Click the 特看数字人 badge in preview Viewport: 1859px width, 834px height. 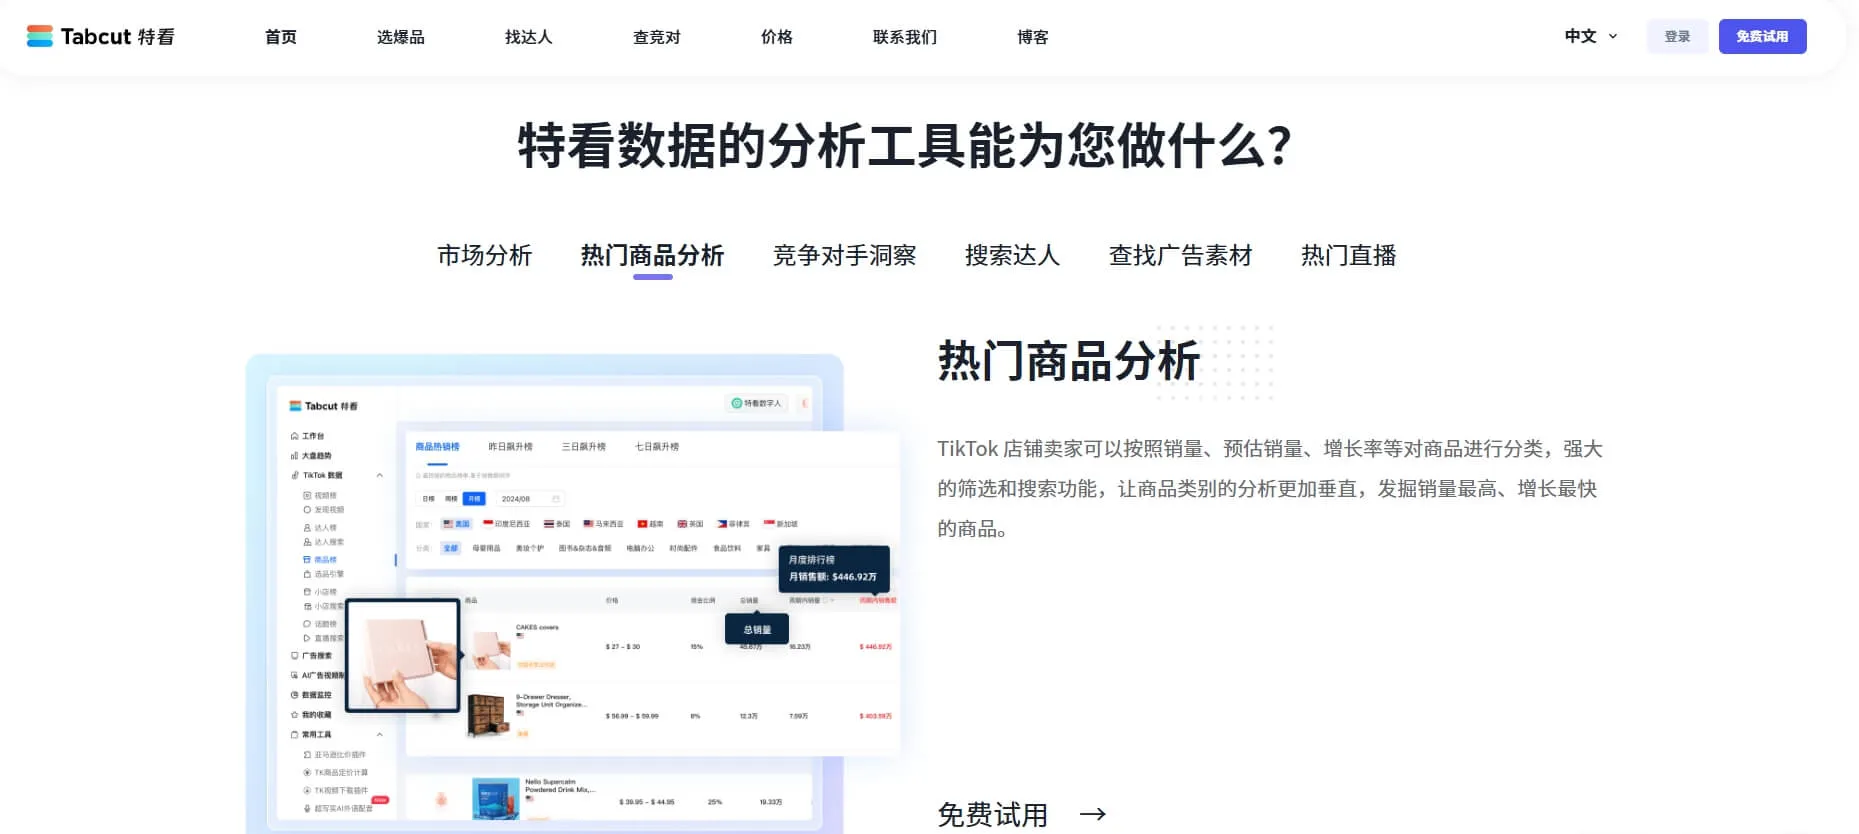pyautogui.click(x=757, y=403)
